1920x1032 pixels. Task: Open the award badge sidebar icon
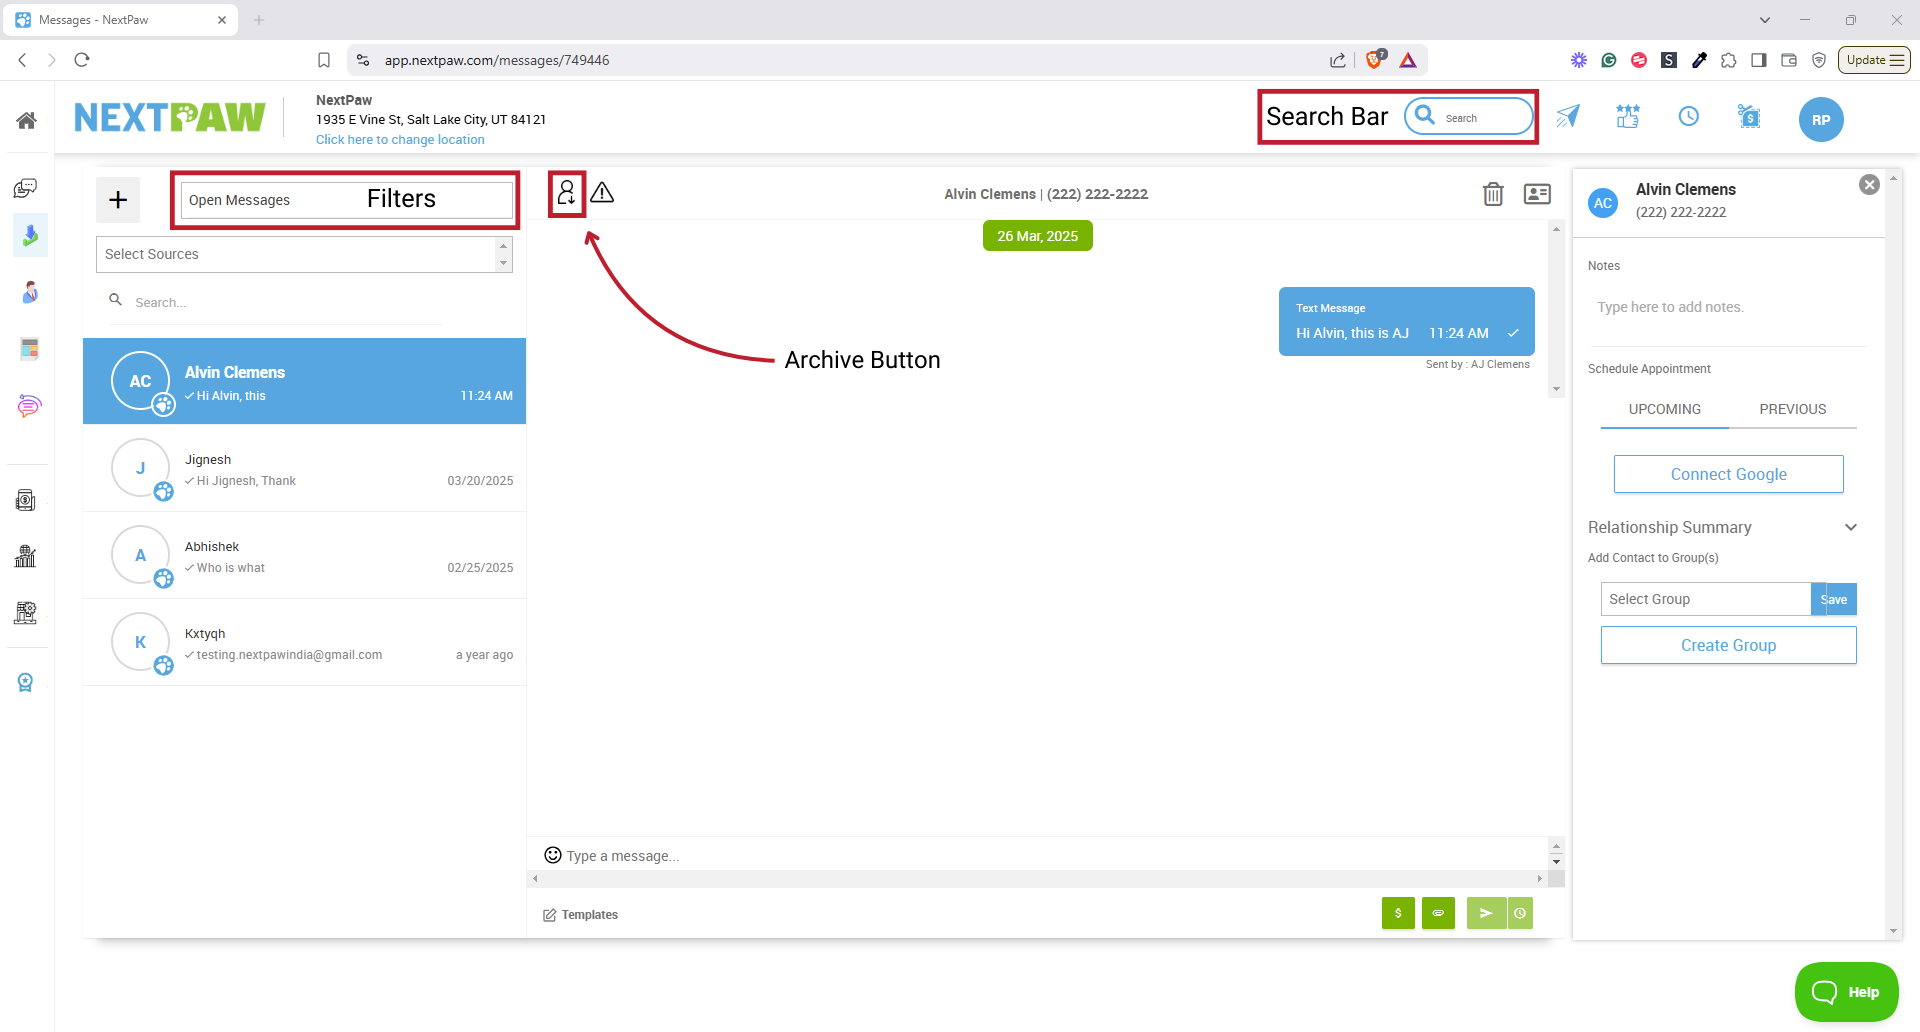(x=26, y=682)
